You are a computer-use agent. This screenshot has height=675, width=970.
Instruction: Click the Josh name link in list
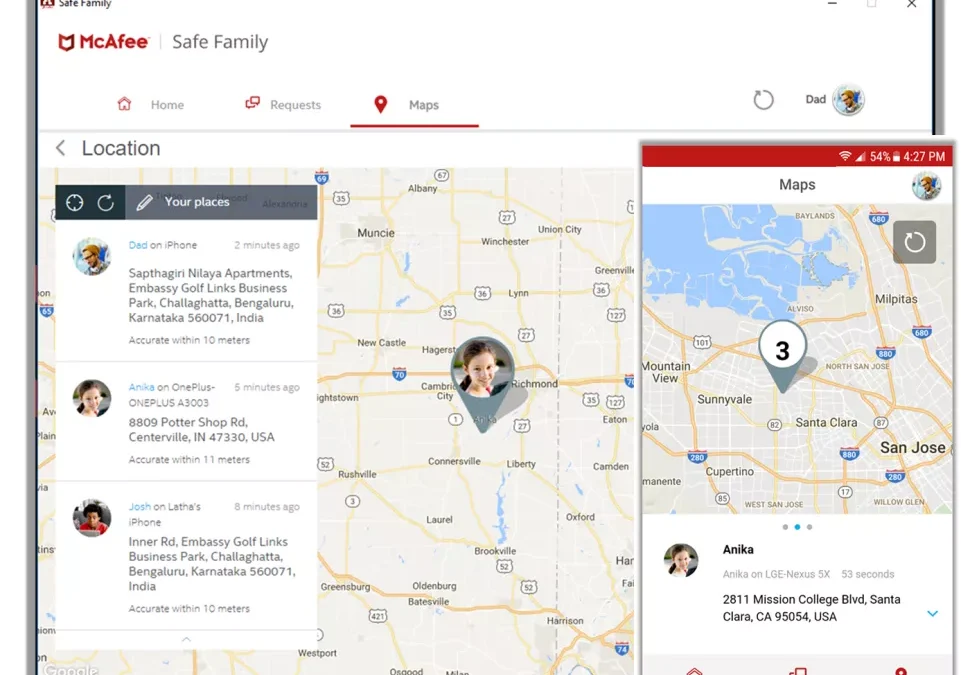(x=139, y=507)
